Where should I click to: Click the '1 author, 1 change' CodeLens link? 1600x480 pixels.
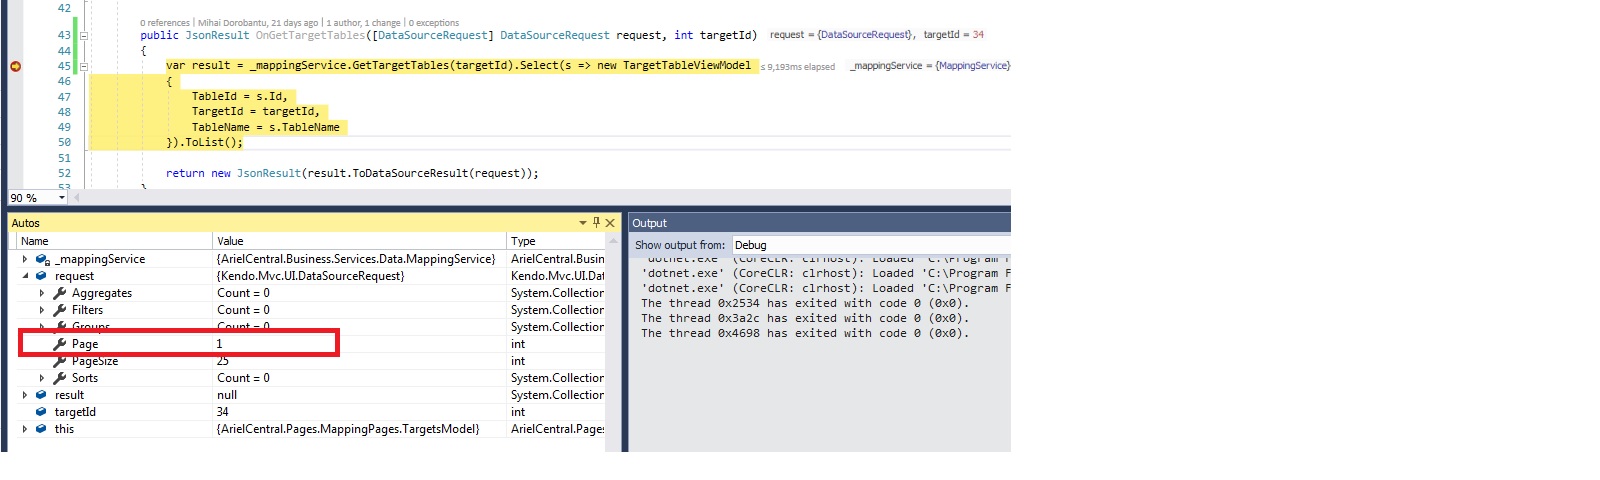(364, 22)
